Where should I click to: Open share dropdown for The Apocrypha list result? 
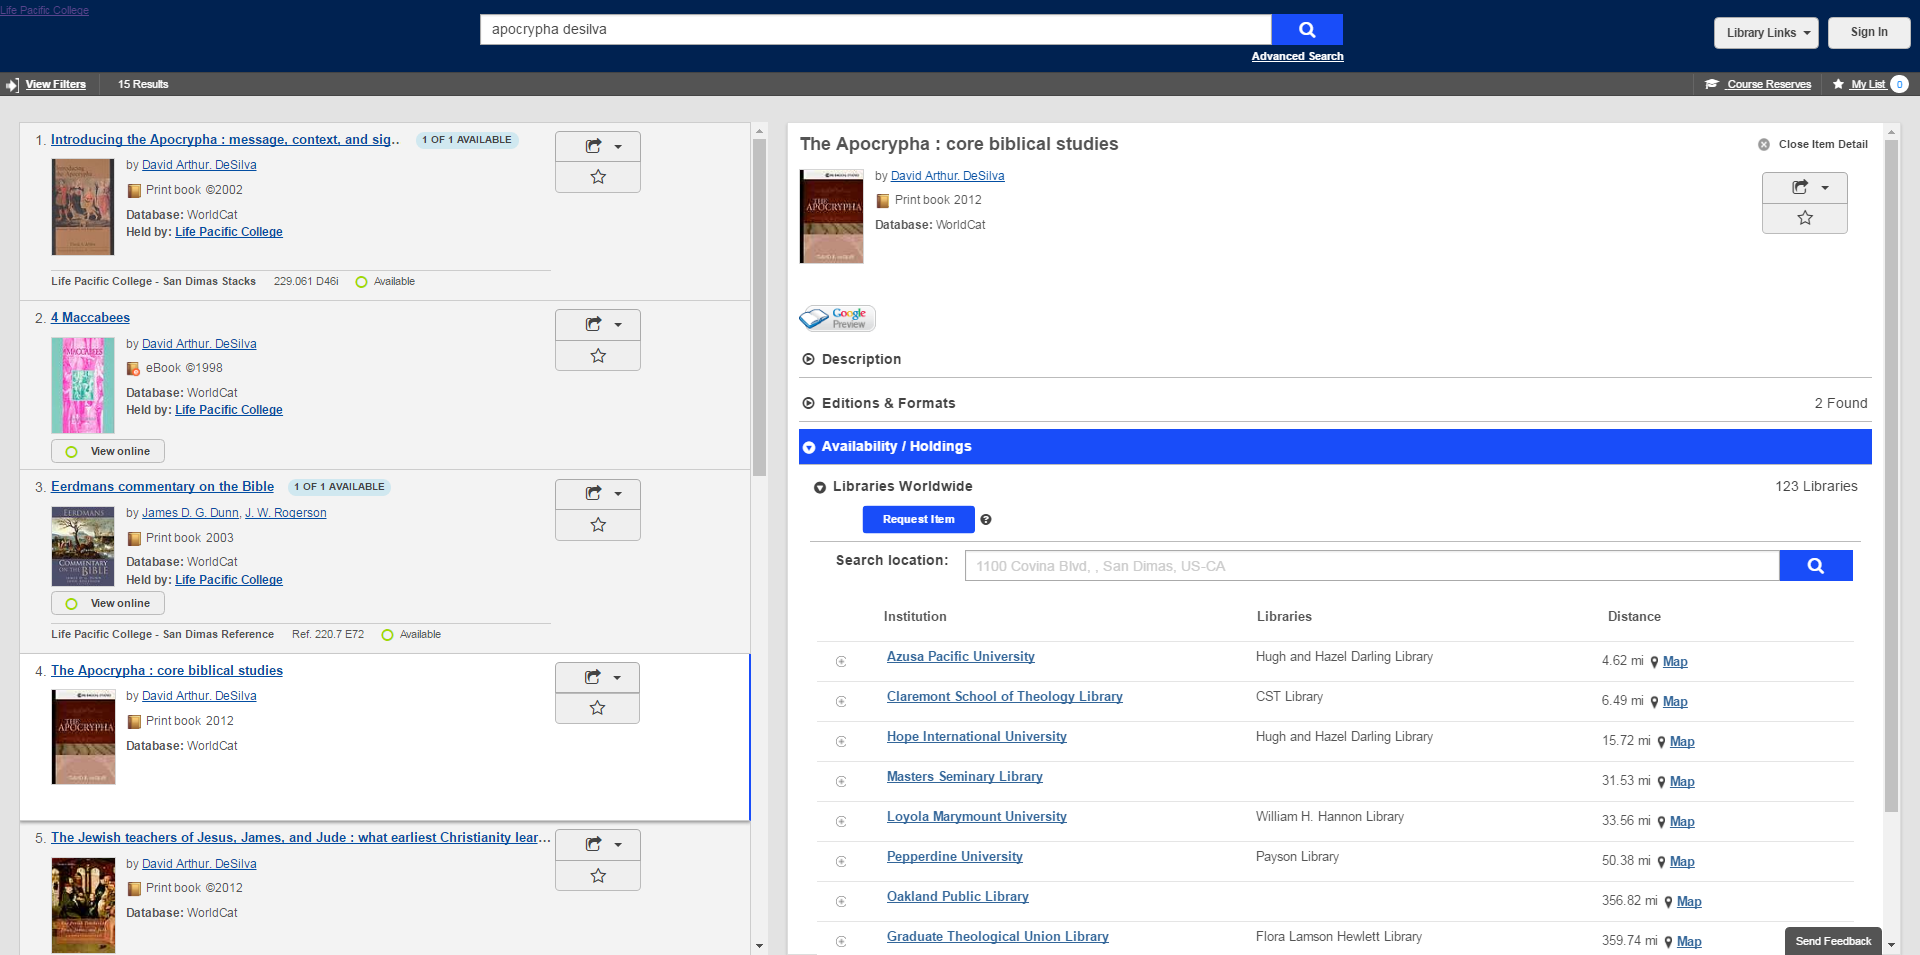click(597, 678)
